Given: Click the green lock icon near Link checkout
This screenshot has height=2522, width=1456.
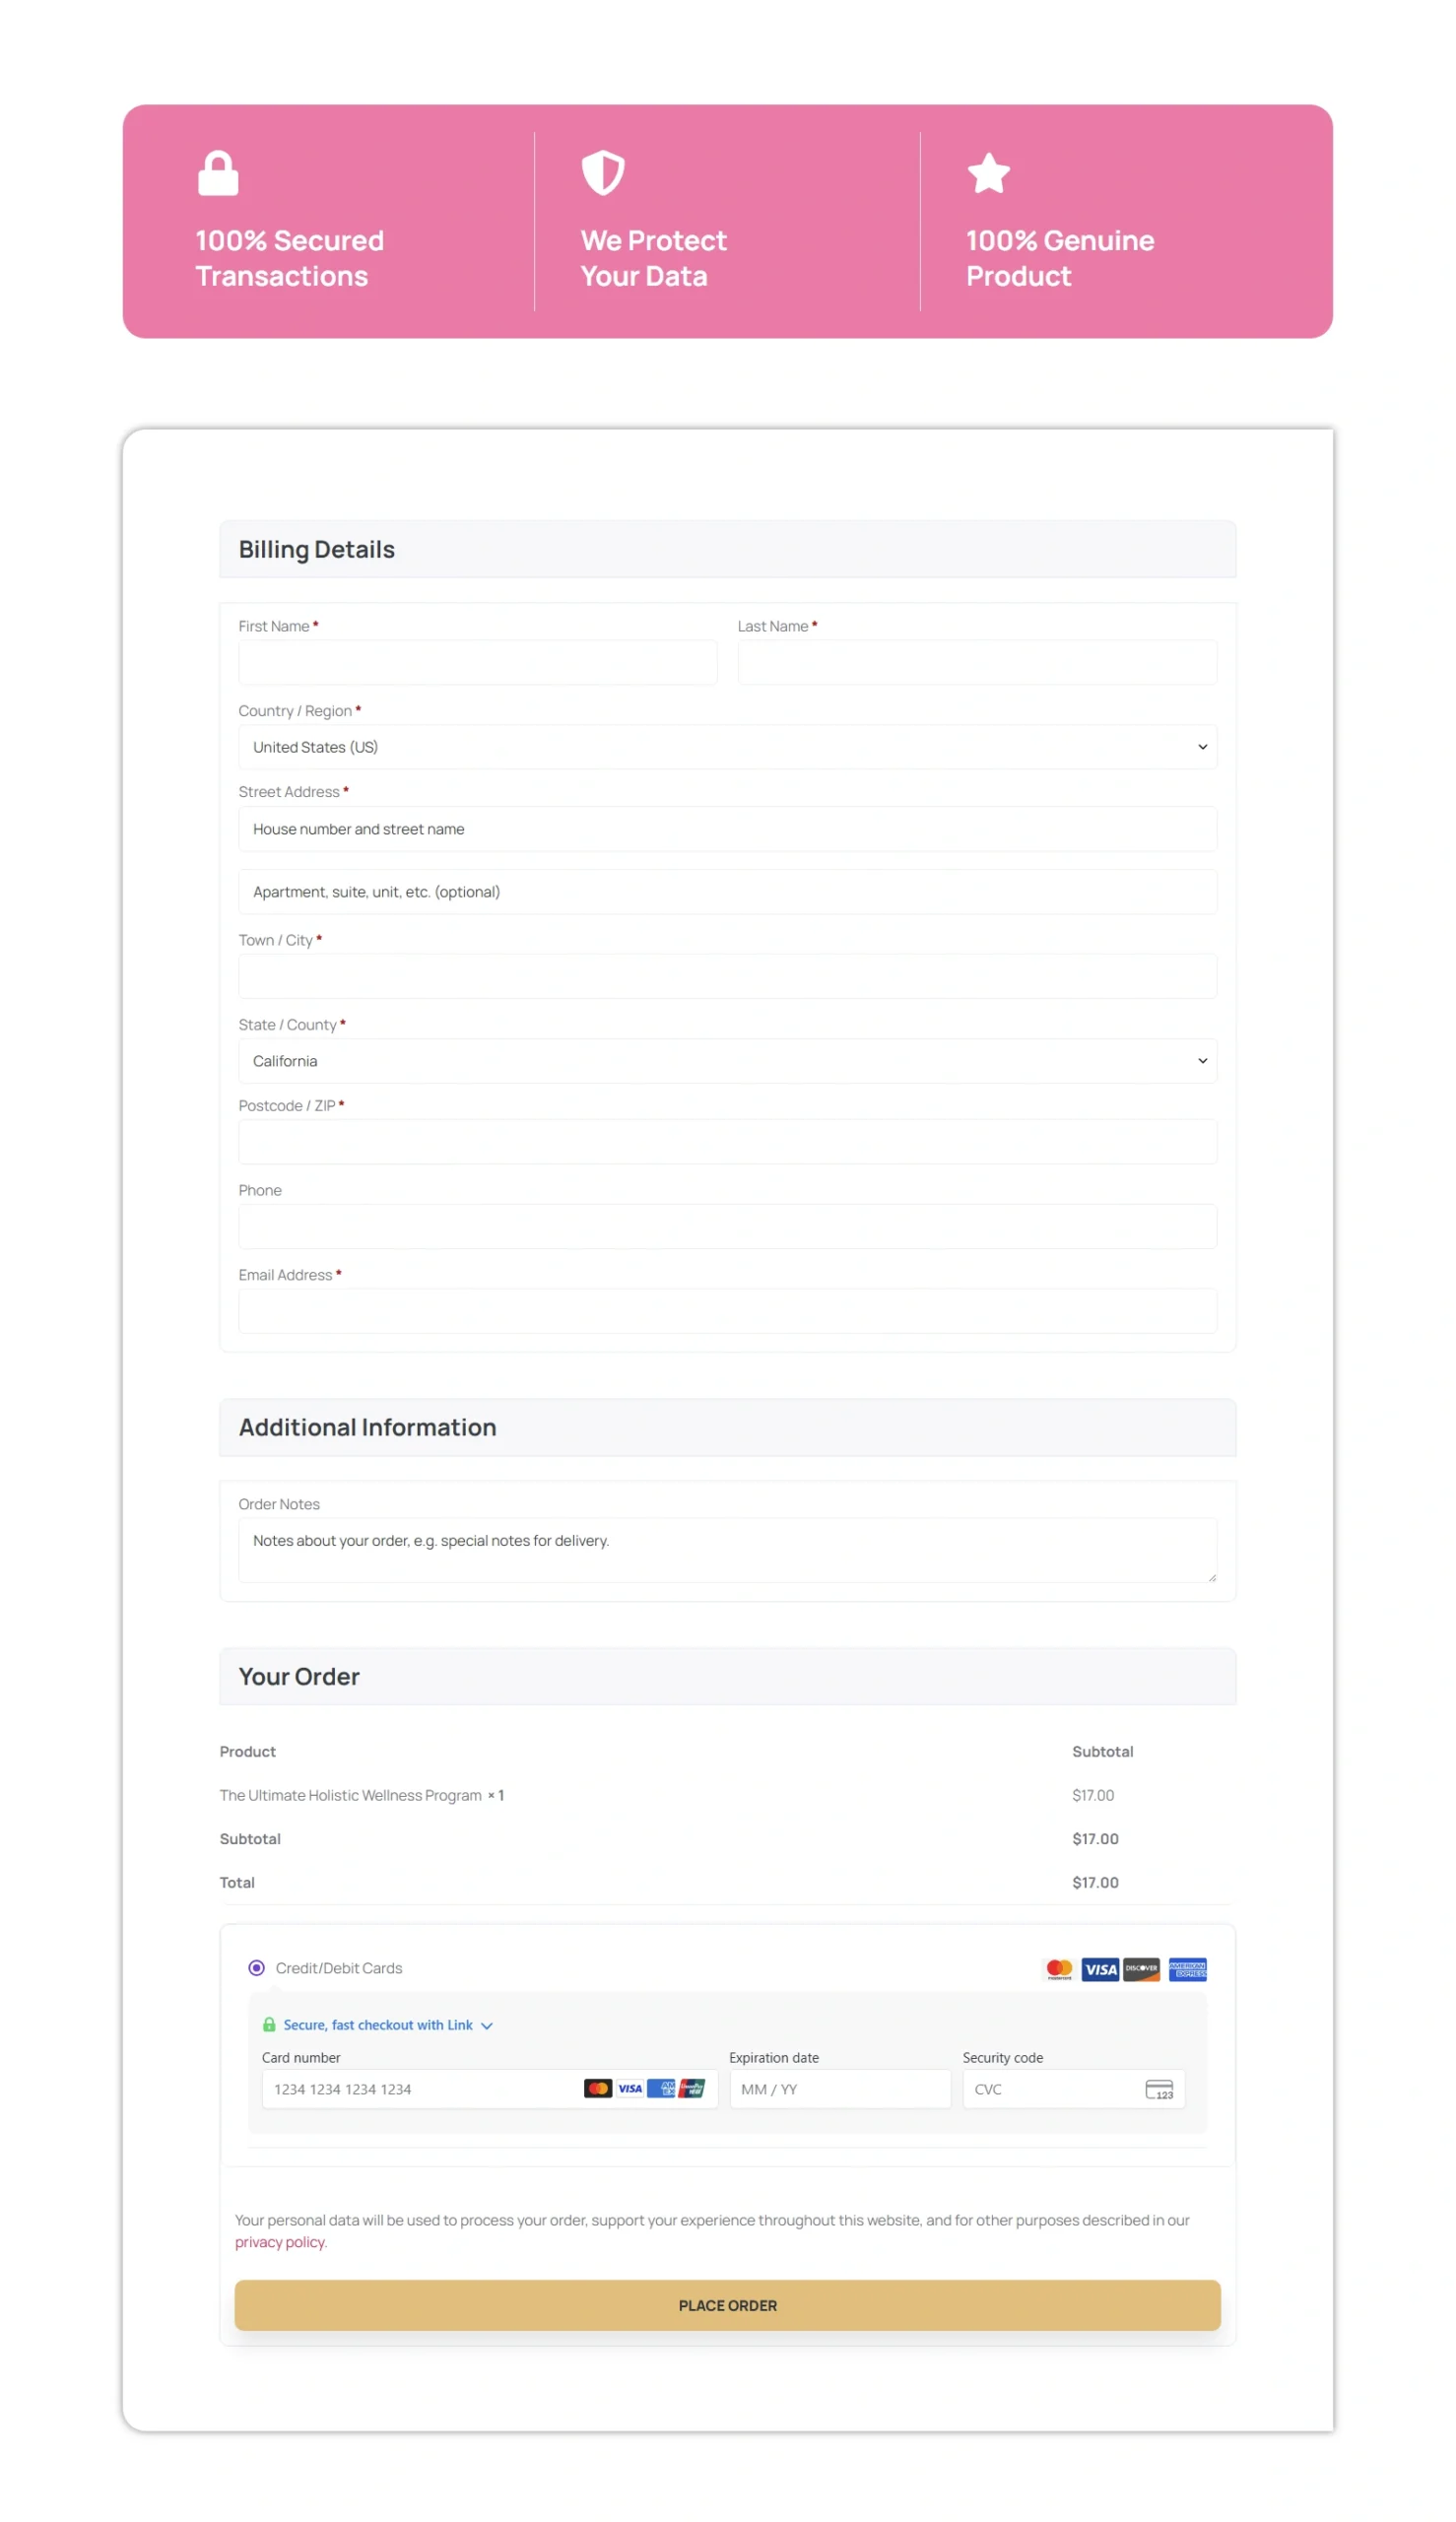Looking at the screenshot, I should pos(269,2025).
